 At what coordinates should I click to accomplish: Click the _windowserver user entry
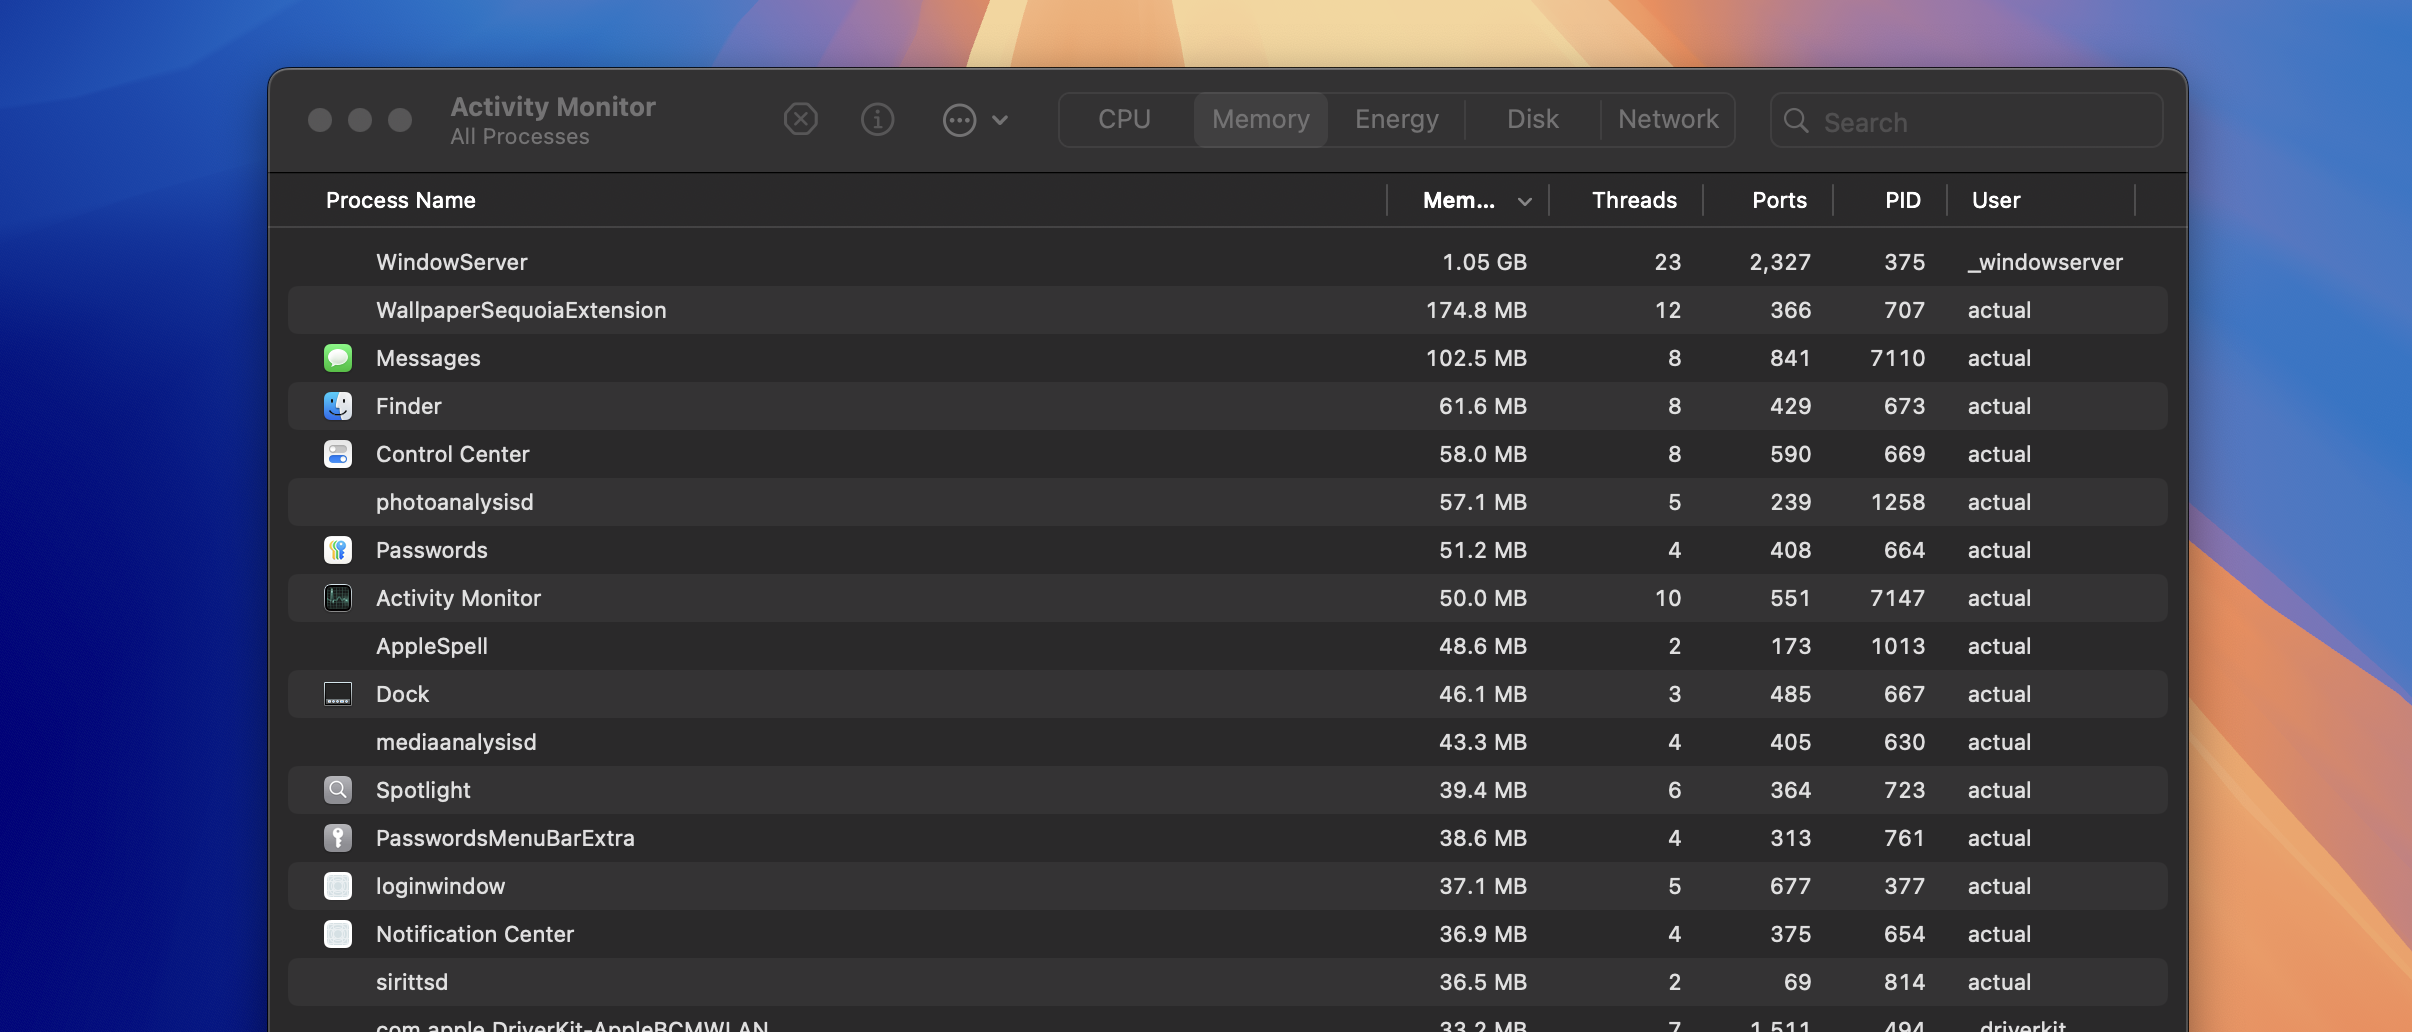(2045, 262)
